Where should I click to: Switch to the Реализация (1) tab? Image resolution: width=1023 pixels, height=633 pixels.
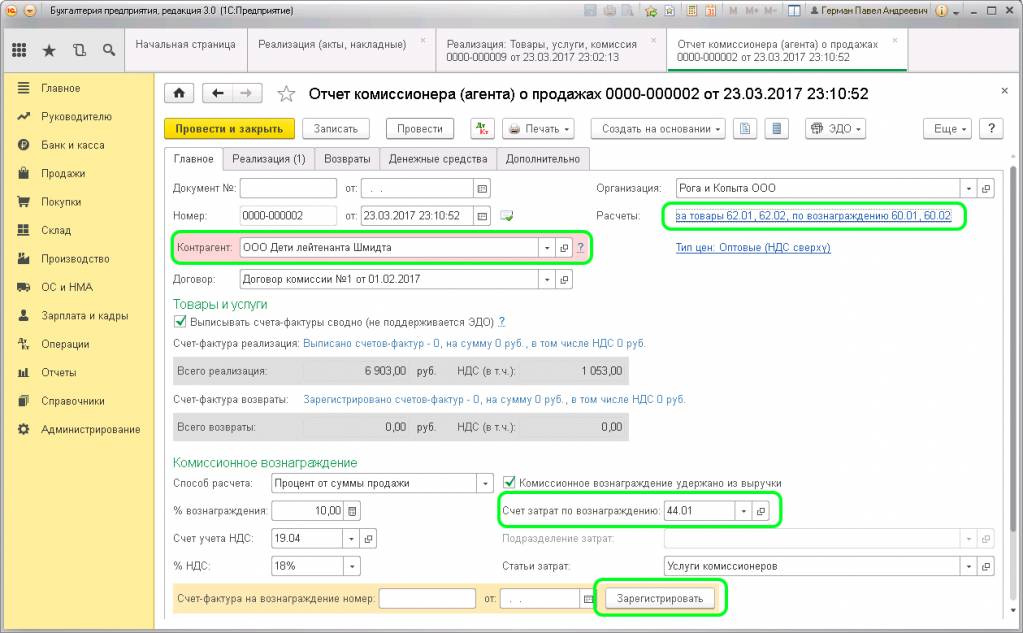[x=269, y=159]
